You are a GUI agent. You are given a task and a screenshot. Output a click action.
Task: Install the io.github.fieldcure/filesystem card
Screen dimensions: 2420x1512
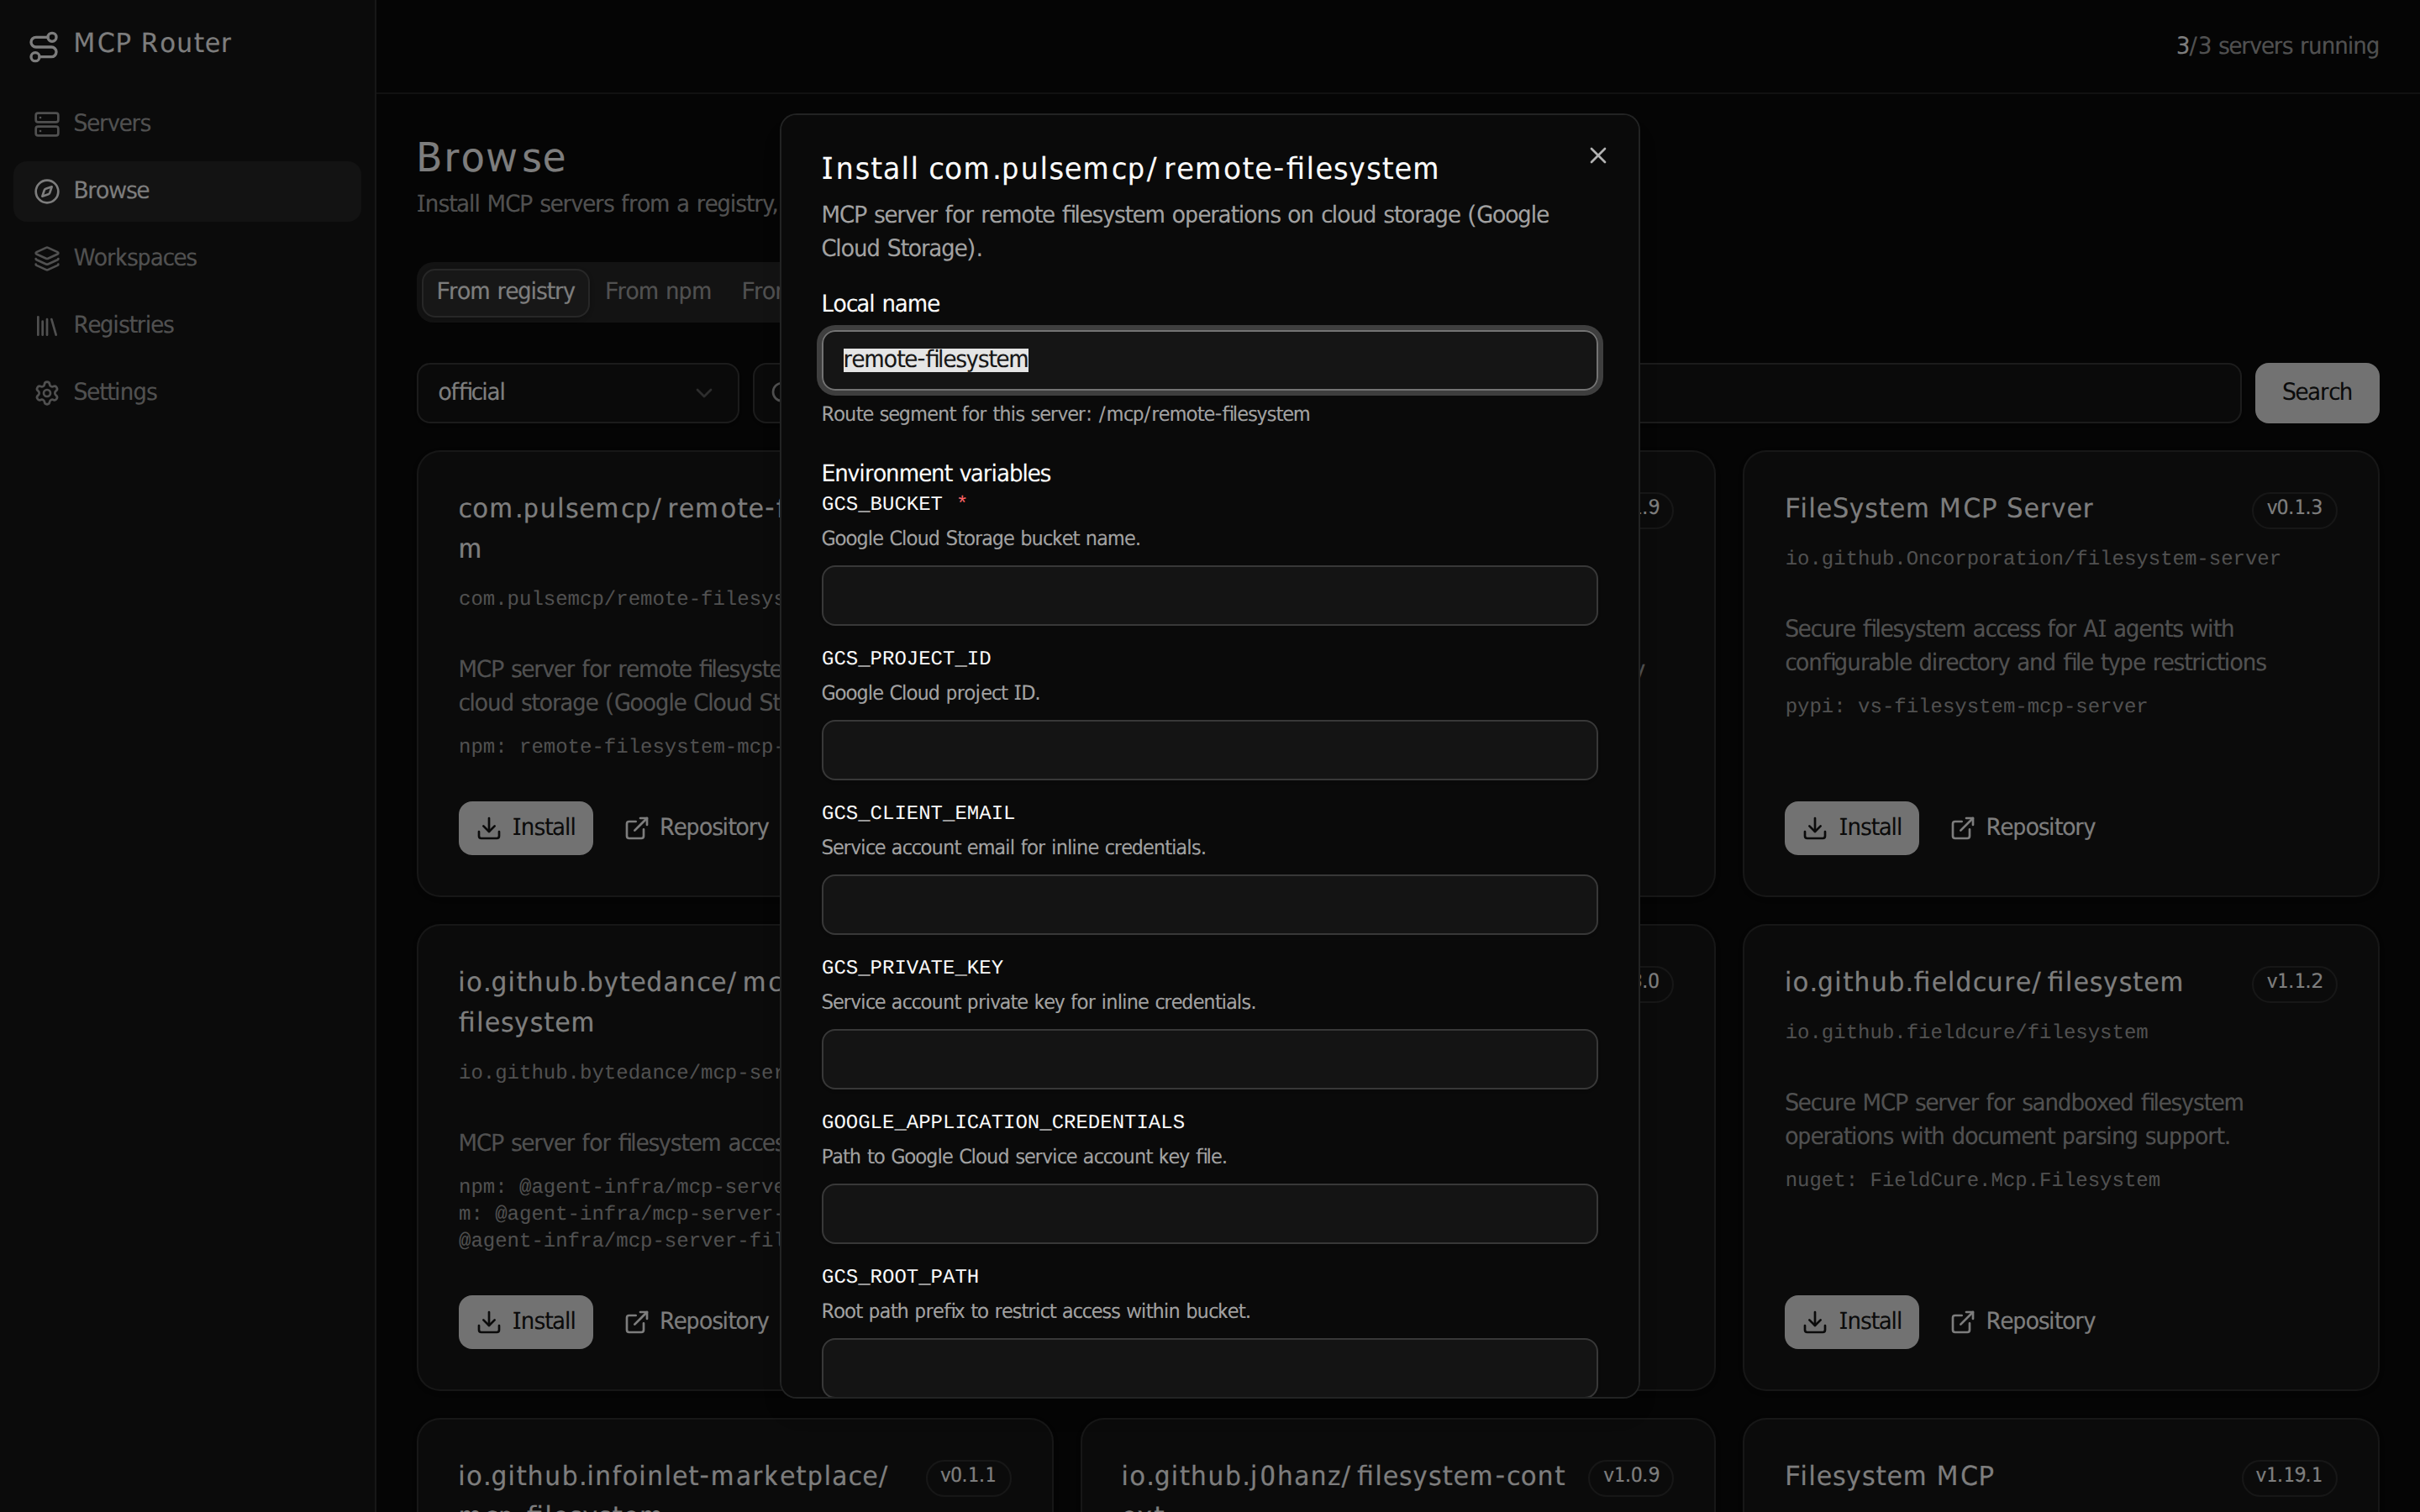(x=1851, y=1322)
